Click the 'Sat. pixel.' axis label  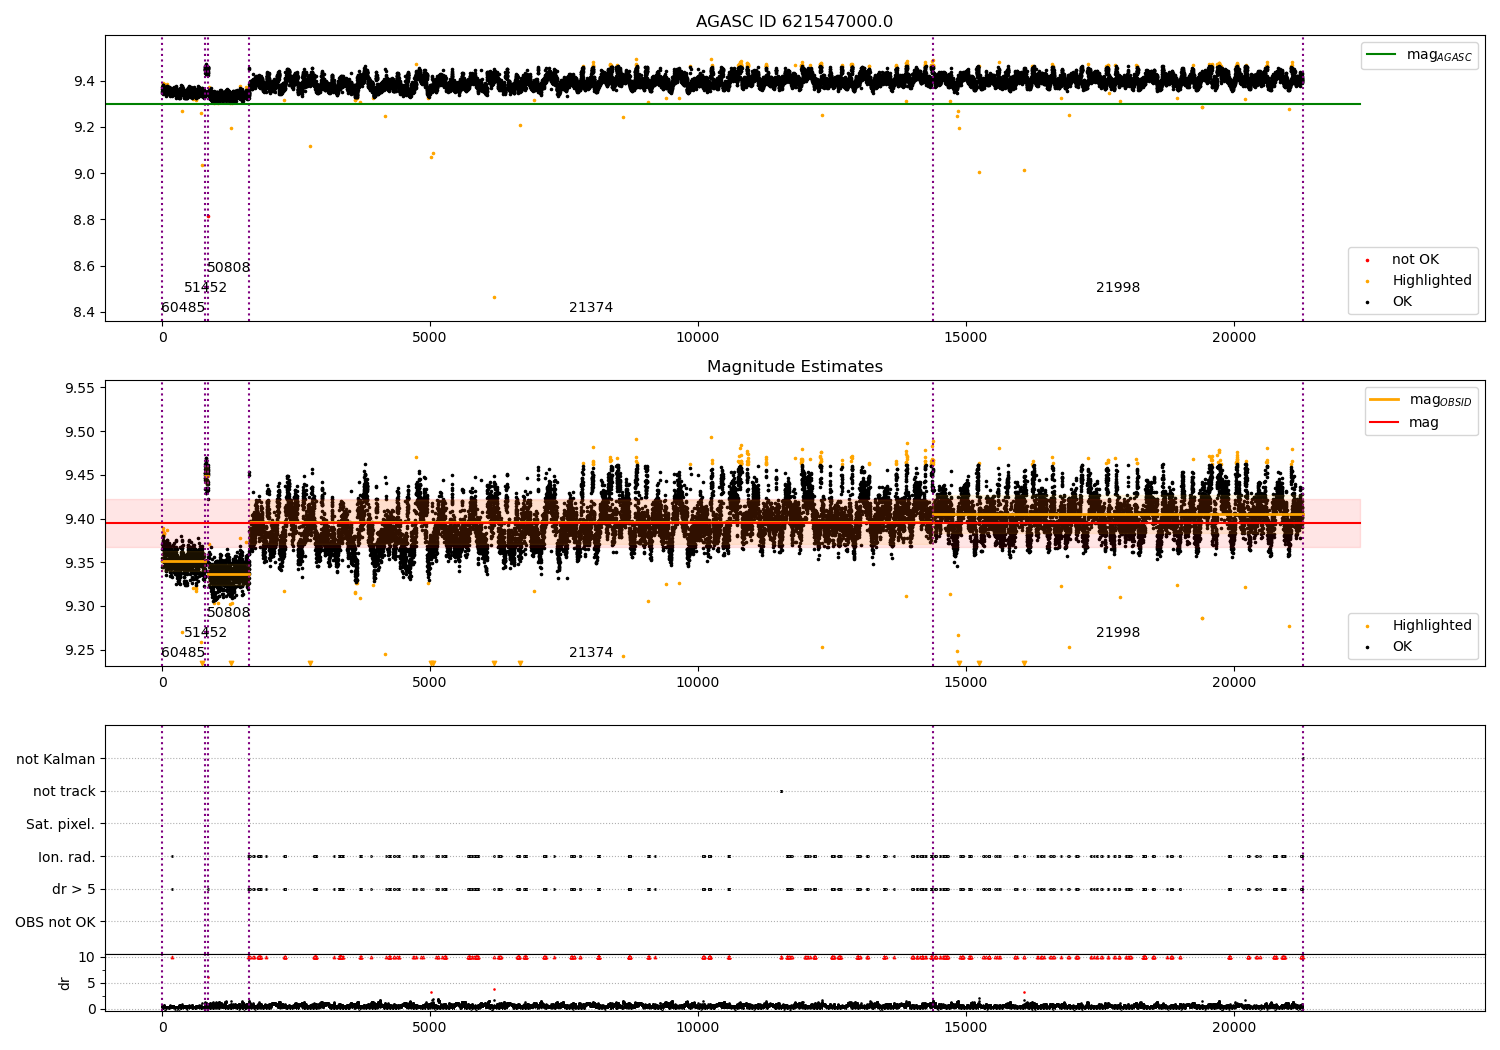coord(61,825)
